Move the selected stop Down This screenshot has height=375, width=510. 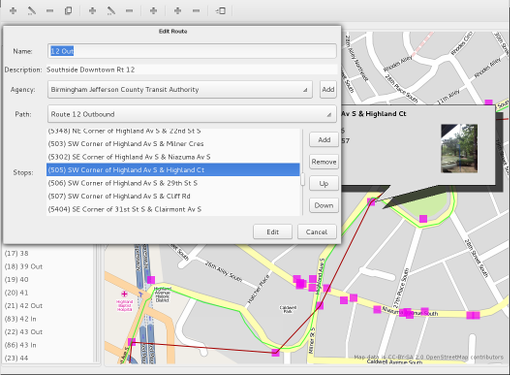(324, 205)
